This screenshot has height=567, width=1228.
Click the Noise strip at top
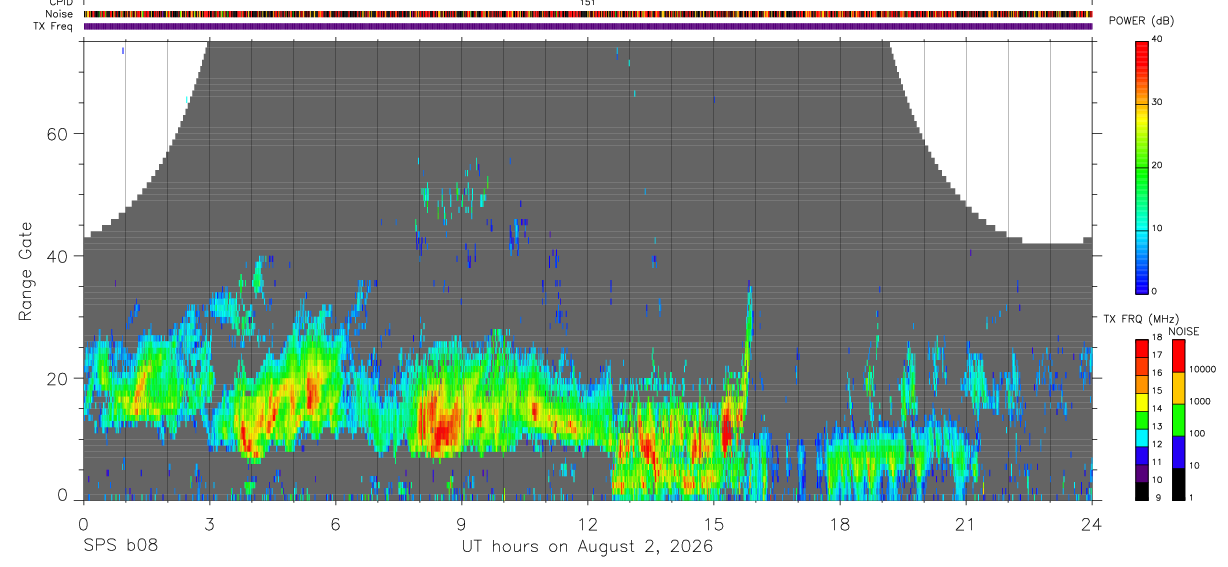(588, 14)
